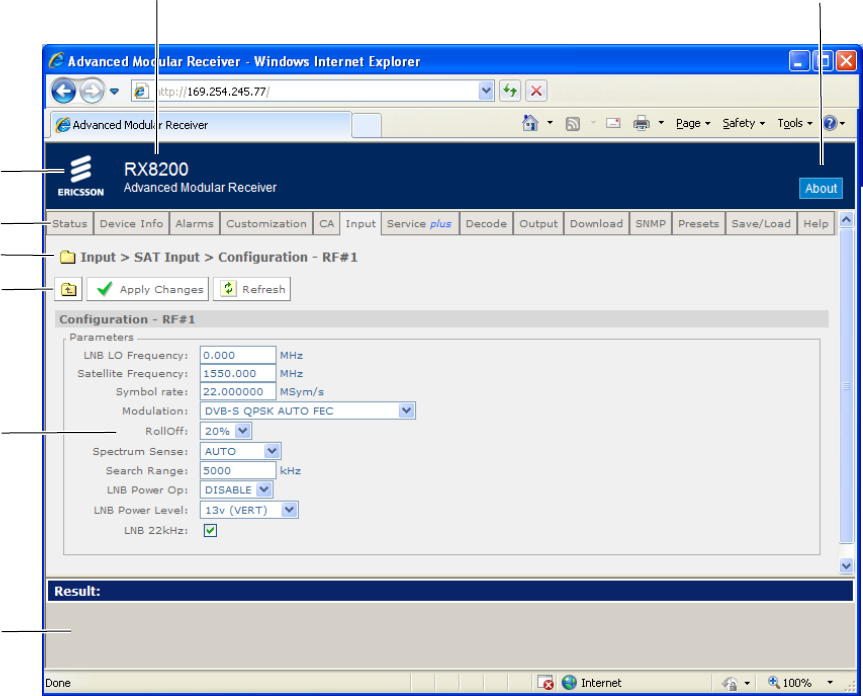
Task: Click the "Done" status bar text
Action: 58,683
